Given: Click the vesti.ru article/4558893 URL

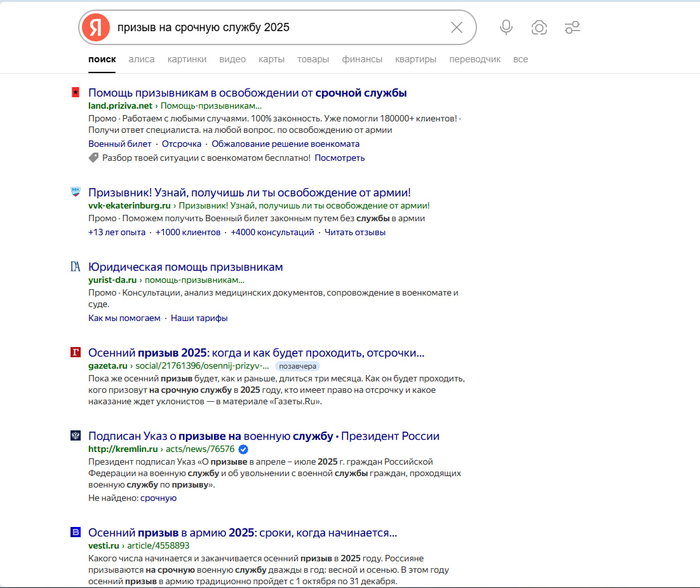Looking at the screenshot, I should coord(139,546).
